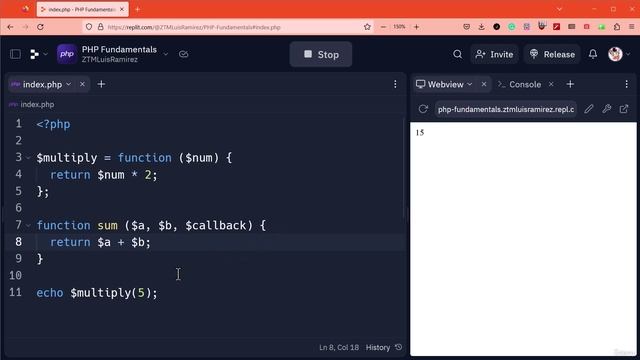The image size is (640, 360).
Task: Collapse the code fold on line 7
Action: 28,225
